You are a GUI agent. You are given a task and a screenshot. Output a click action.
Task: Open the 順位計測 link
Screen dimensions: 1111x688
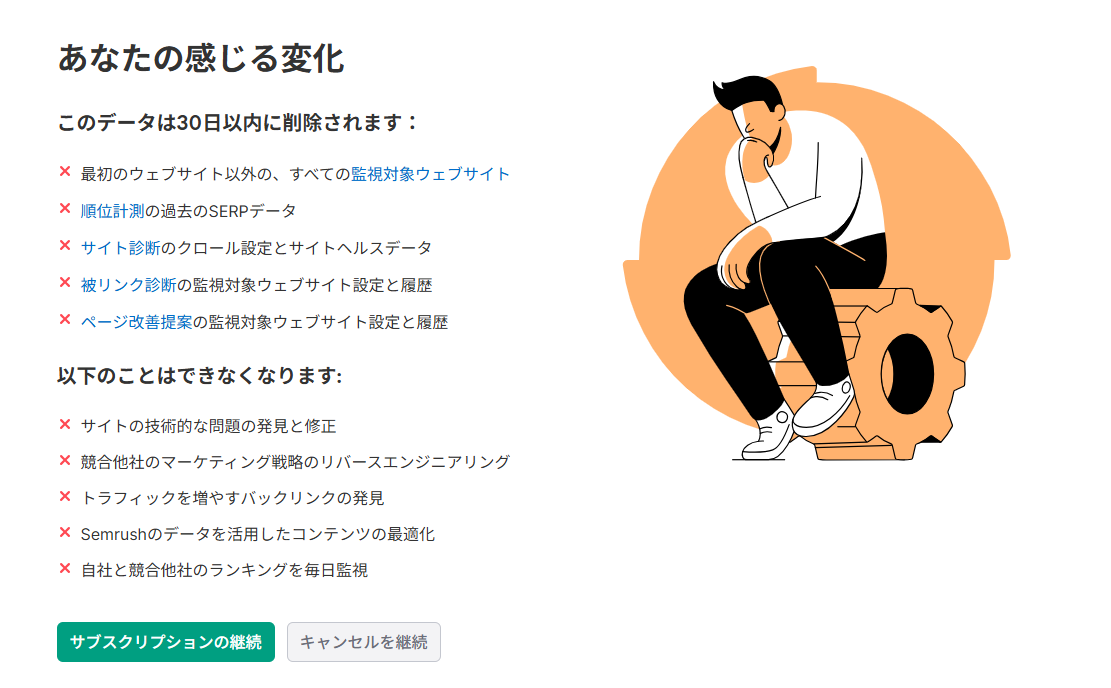tap(112, 211)
